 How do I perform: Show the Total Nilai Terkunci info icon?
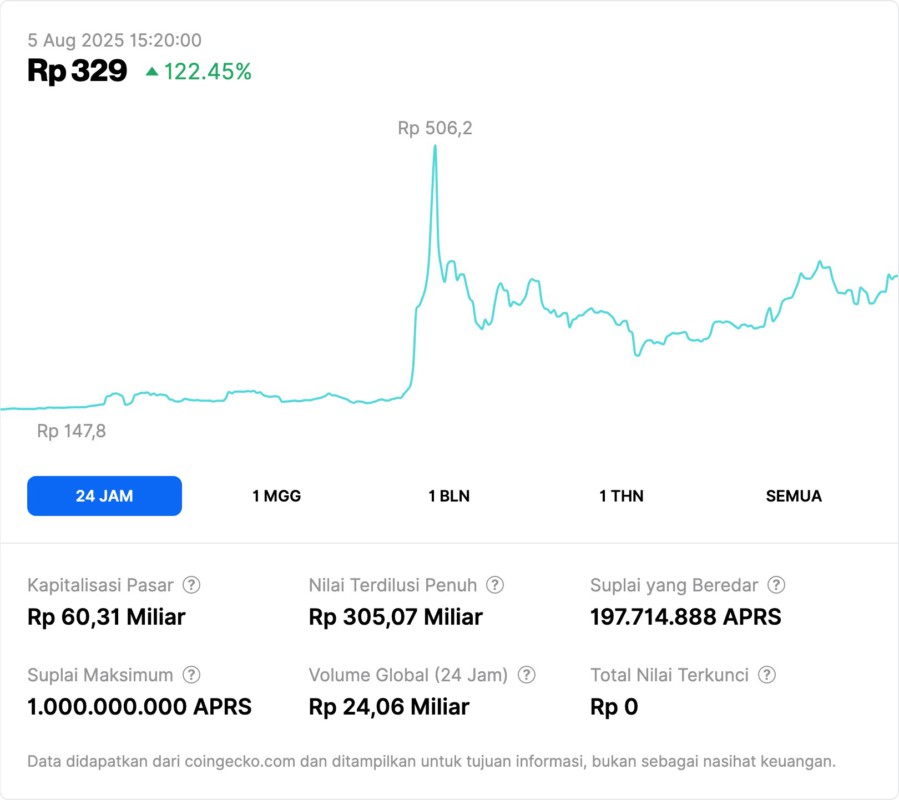767,675
